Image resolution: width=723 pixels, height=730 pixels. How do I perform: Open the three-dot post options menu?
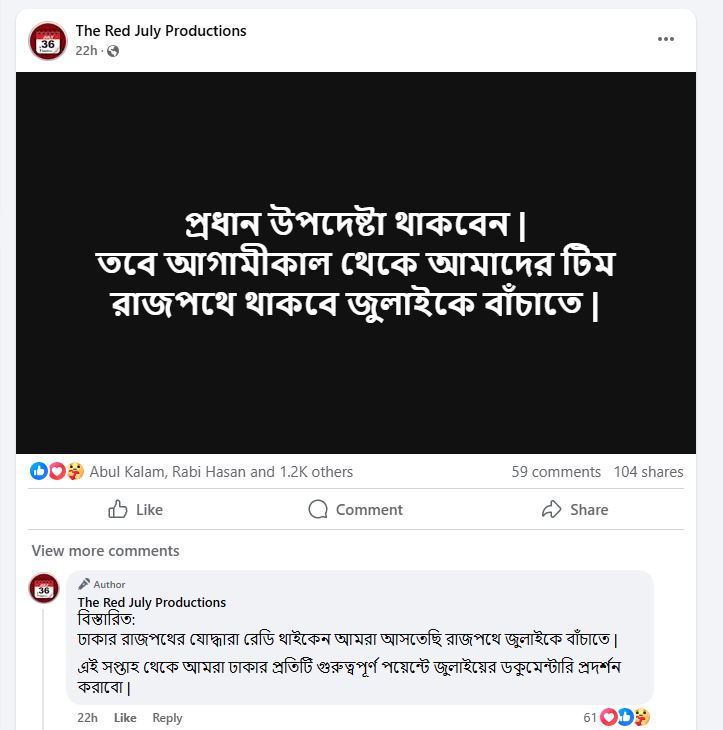pyautogui.click(x=666, y=39)
